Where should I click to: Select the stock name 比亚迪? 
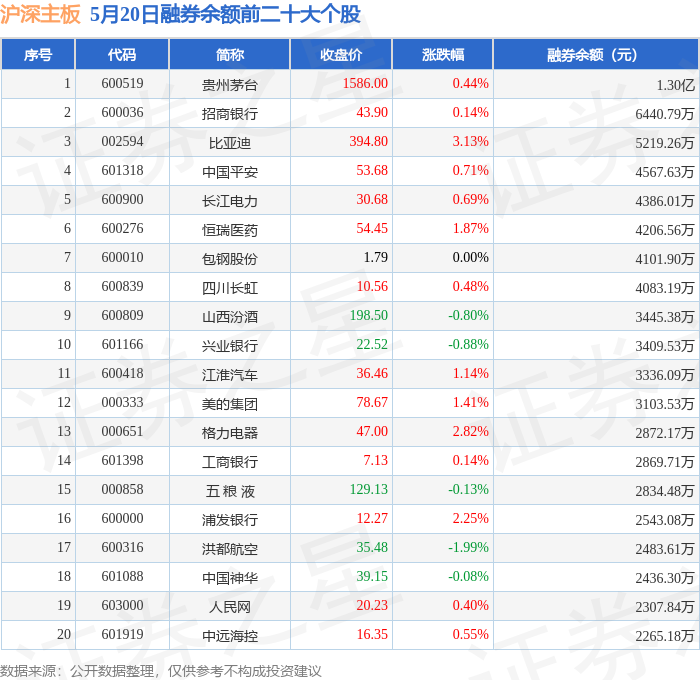pyautogui.click(x=229, y=143)
